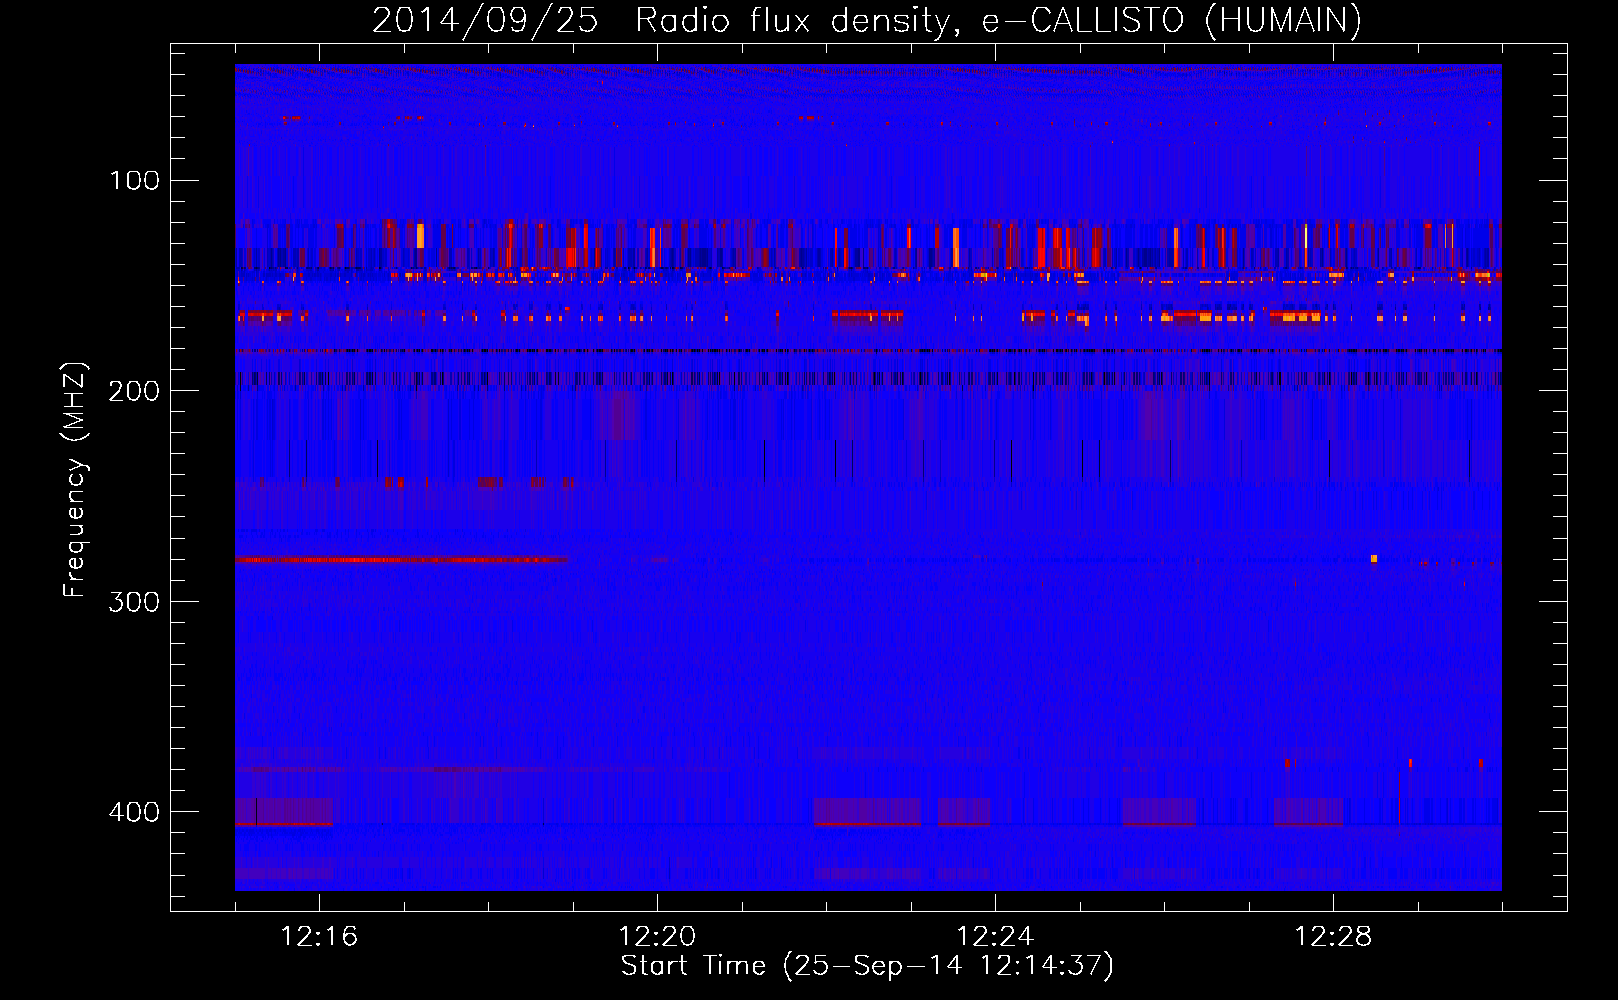Select the 12:20 time tick label
The width and height of the screenshot is (1618, 1000).
657,937
